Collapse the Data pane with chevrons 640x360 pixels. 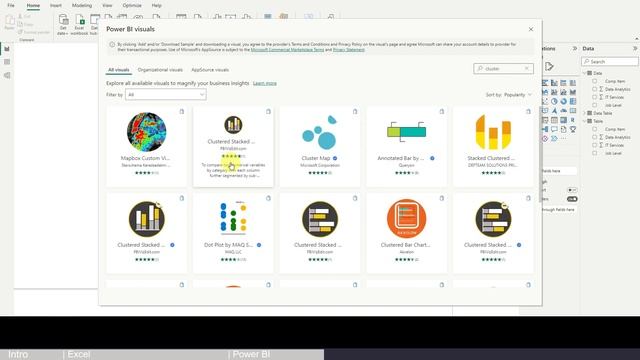point(635,48)
